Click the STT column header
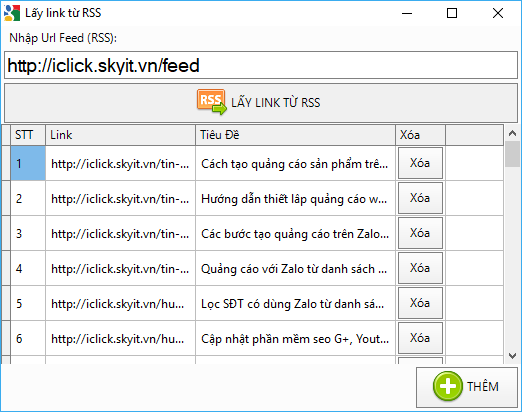 pos(28,135)
